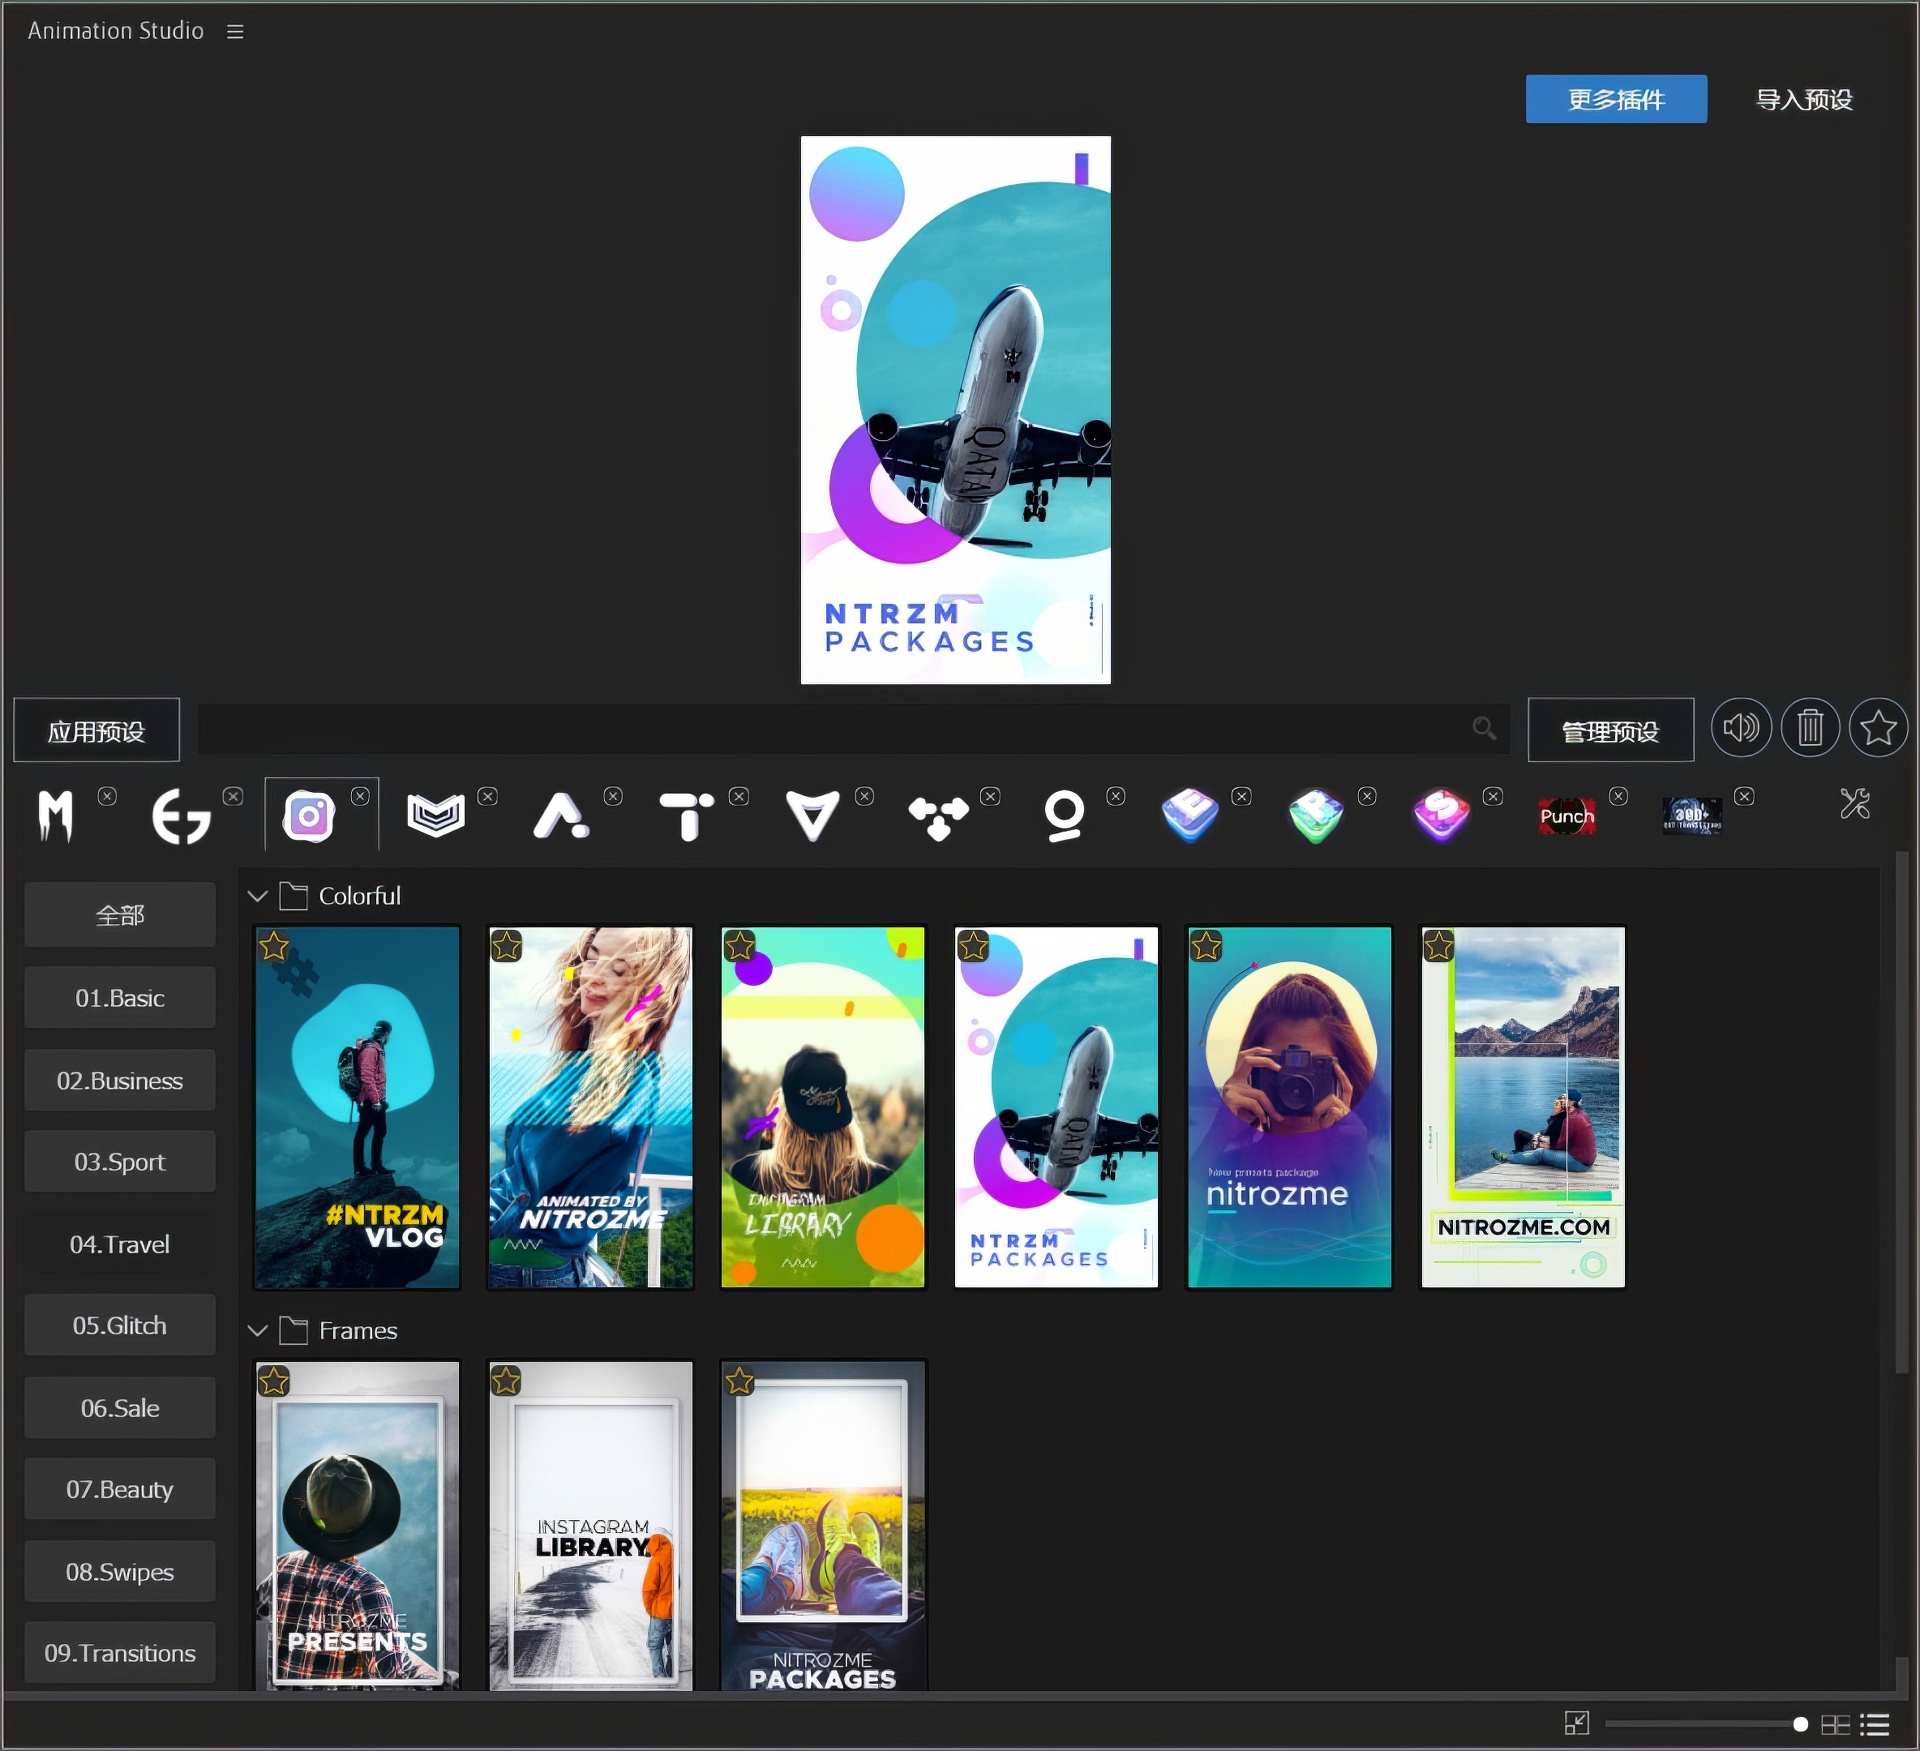The image size is (1920, 1751).
Task: Select the Instagram pack icon
Action: [x=309, y=817]
